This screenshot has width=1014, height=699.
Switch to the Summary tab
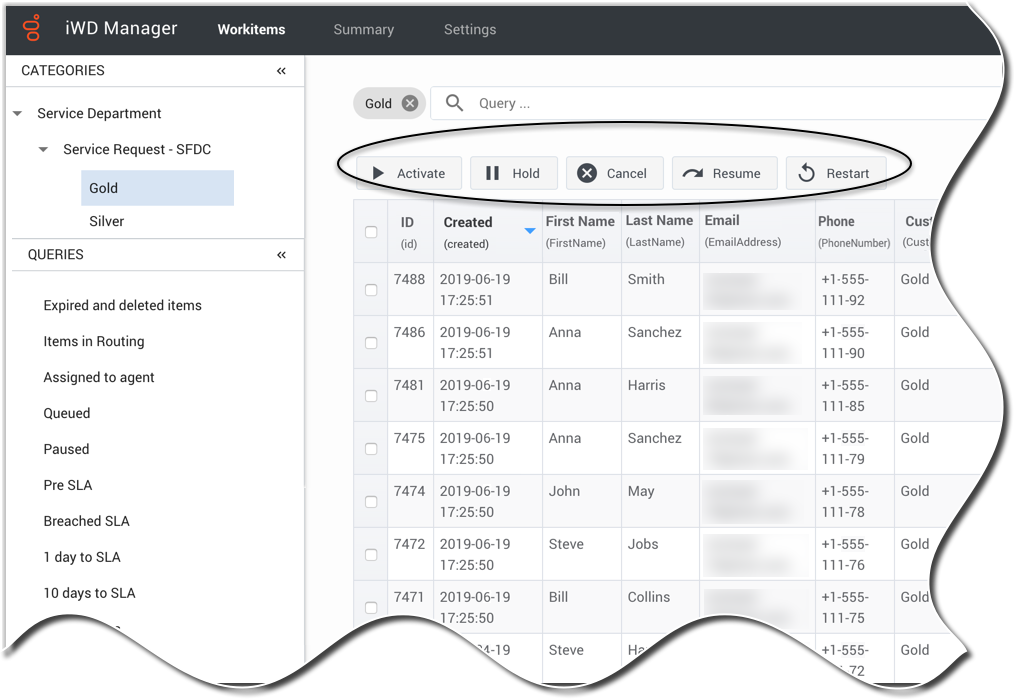tap(363, 29)
